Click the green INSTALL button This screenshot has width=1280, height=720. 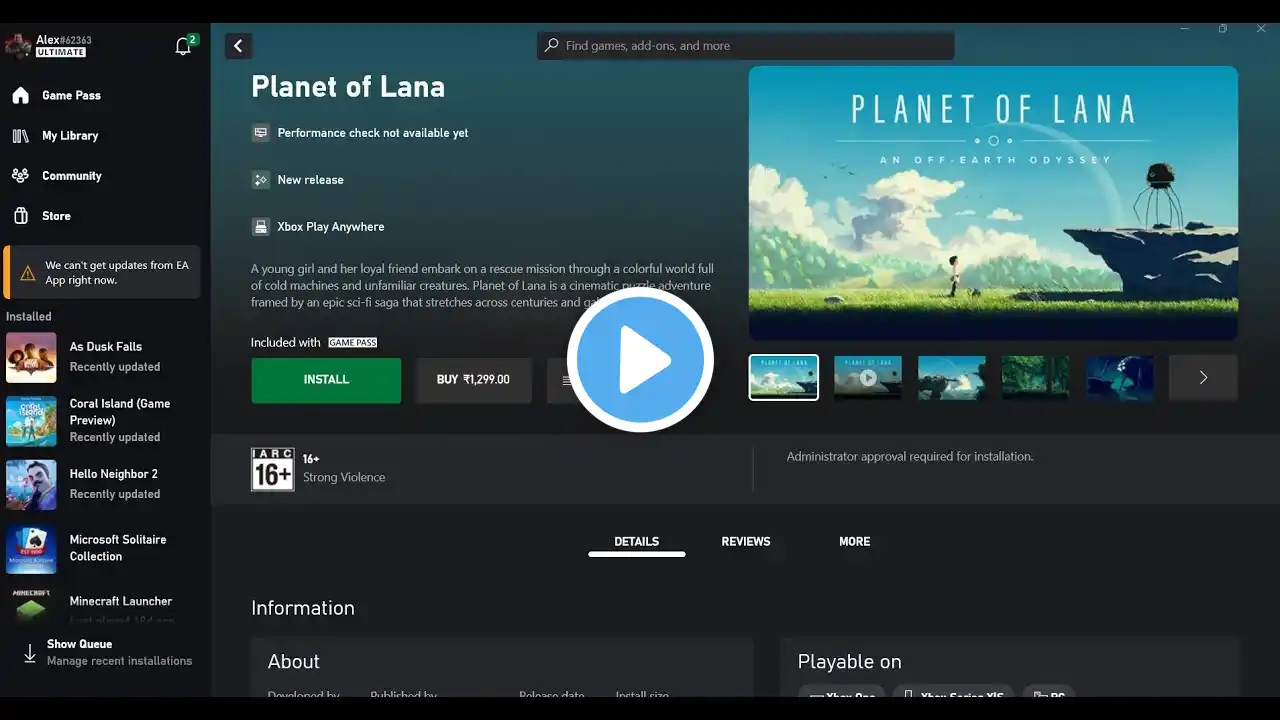326,380
